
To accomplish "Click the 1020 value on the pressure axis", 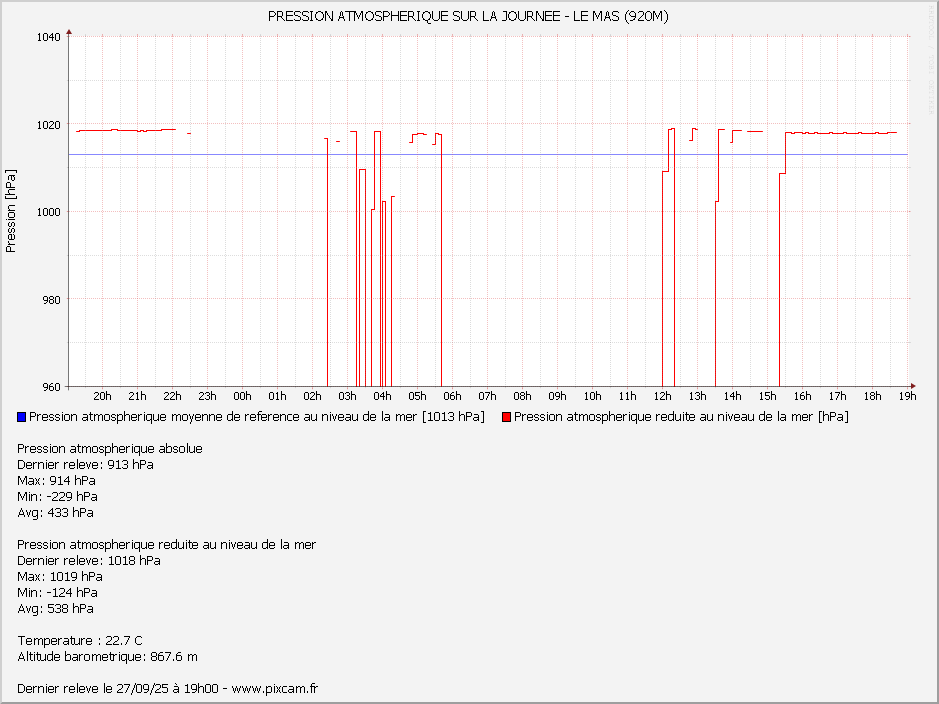I will [49, 125].
